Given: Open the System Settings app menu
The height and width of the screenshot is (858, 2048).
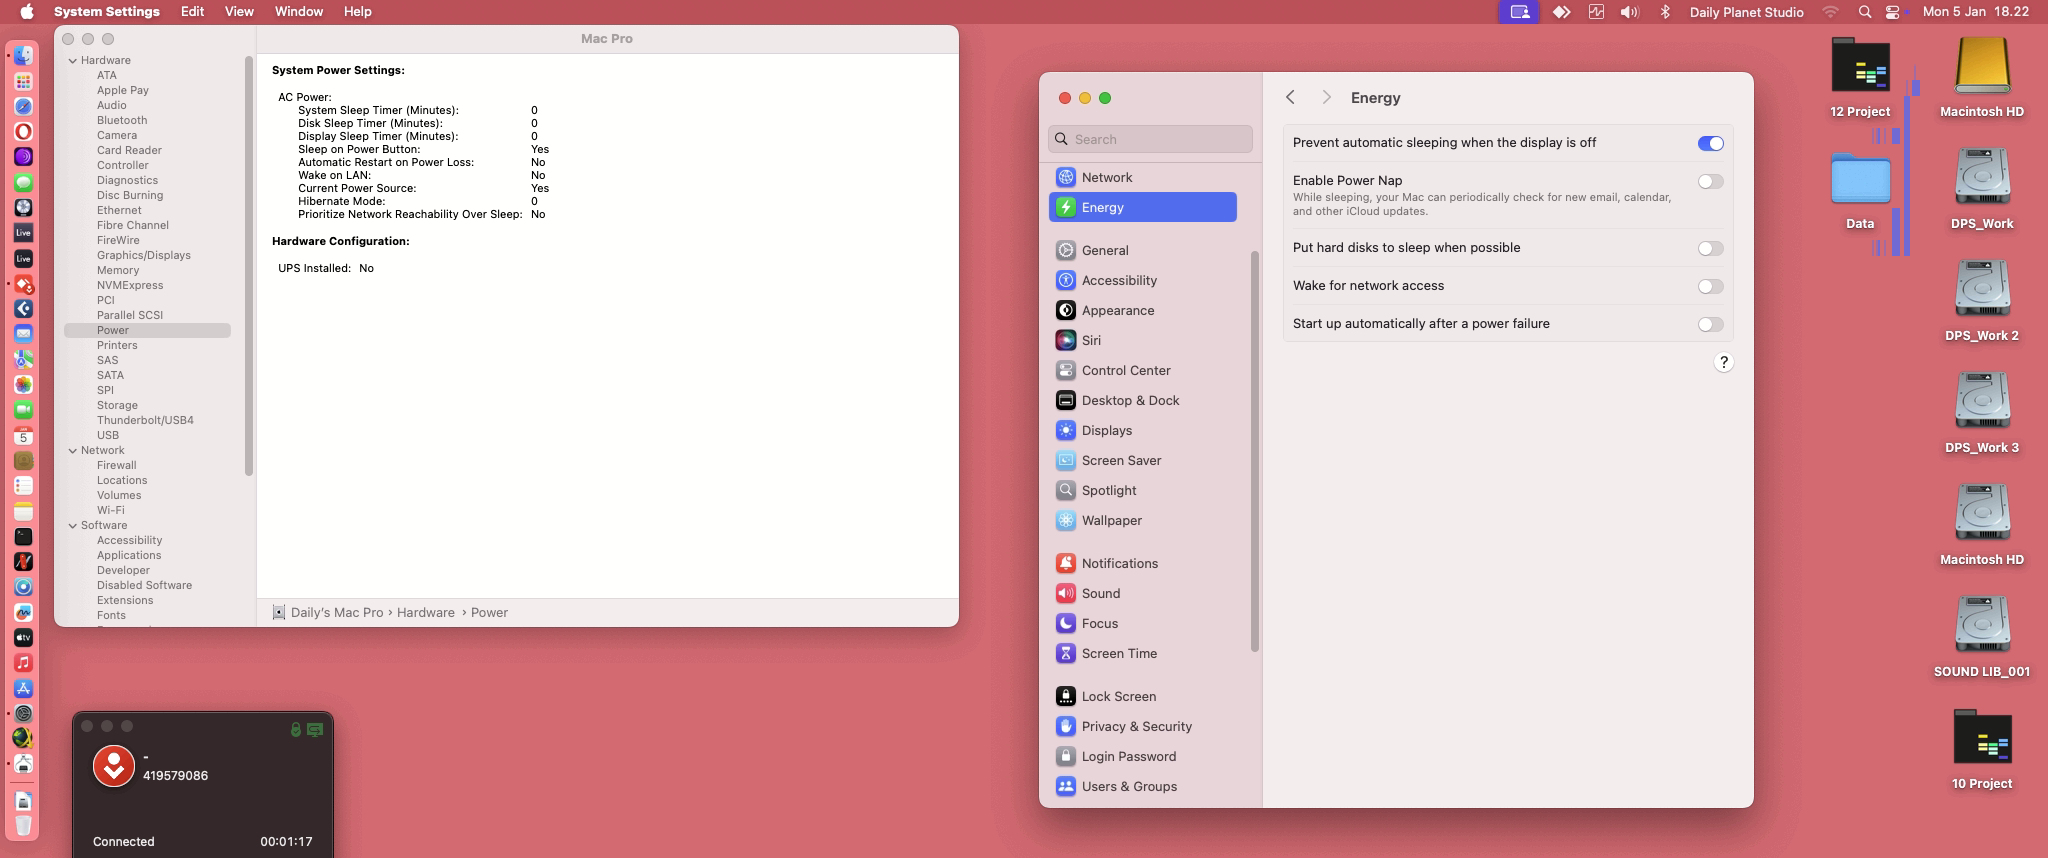Looking at the screenshot, I should click(107, 12).
